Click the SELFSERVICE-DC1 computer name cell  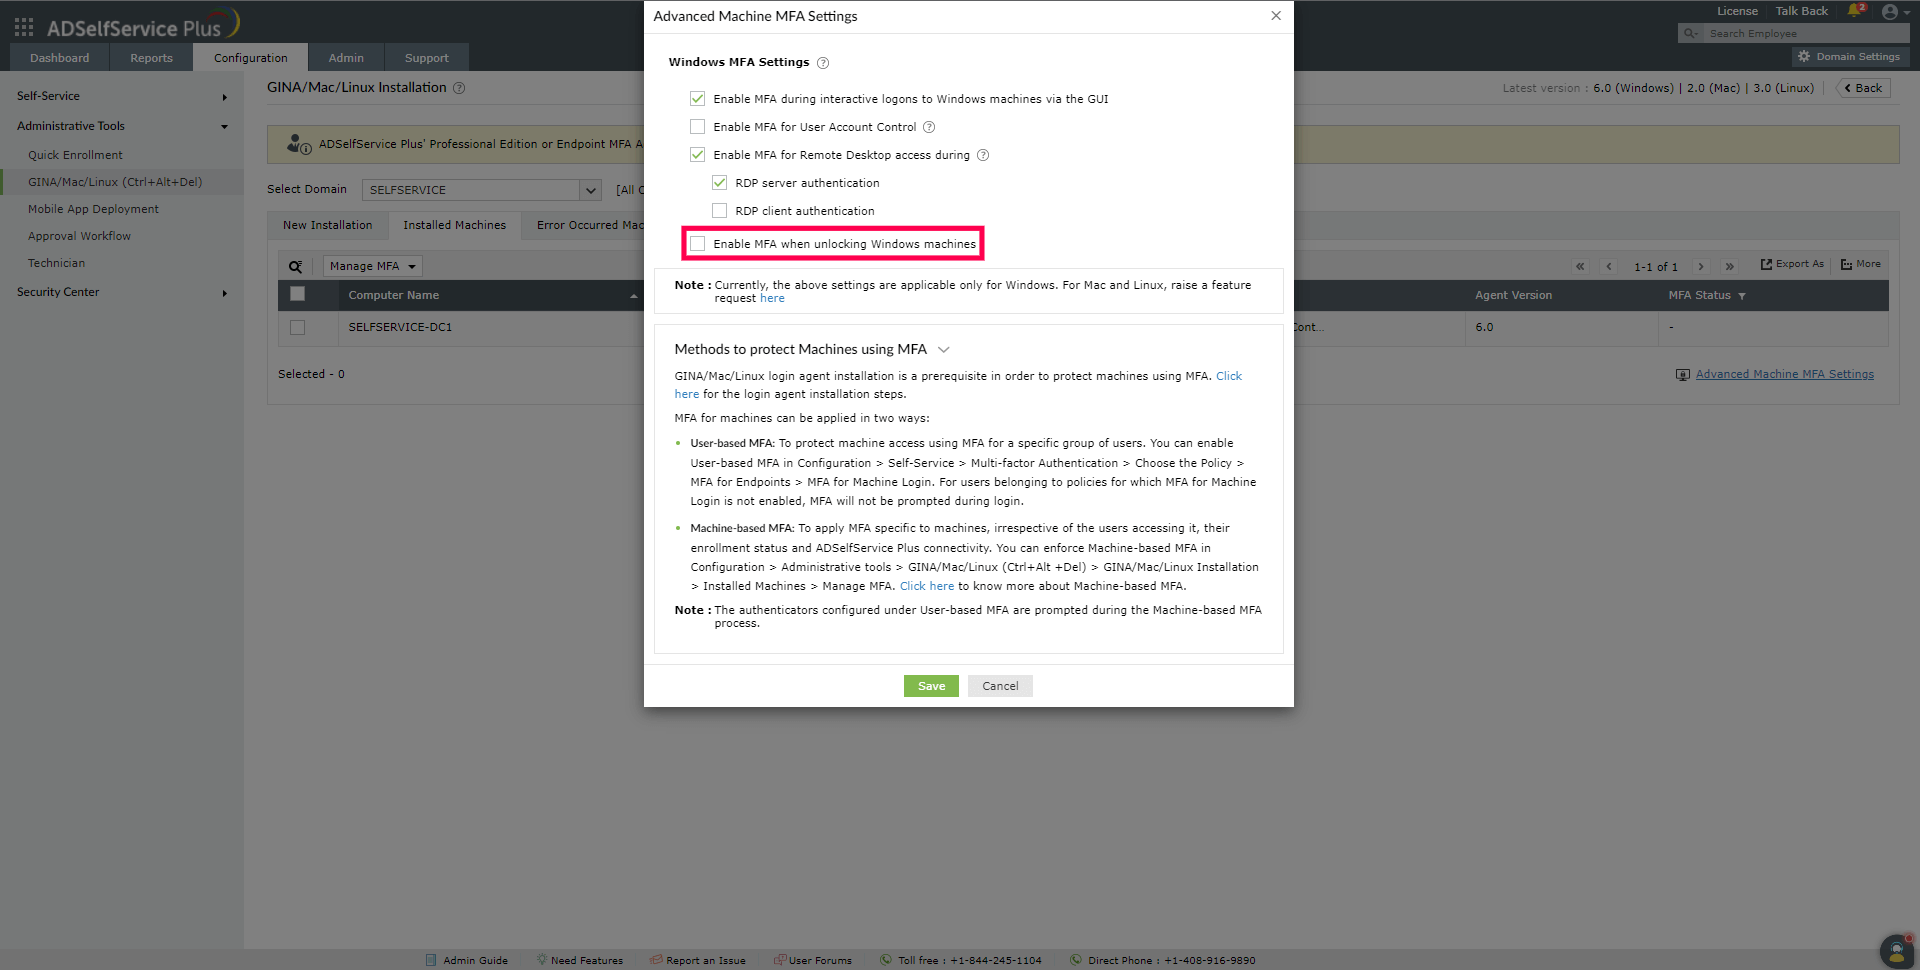[400, 327]
